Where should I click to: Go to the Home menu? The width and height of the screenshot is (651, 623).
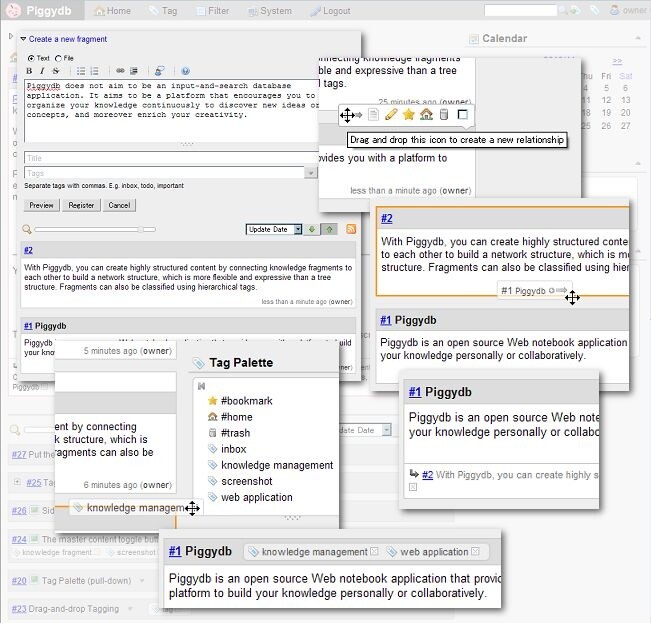113,11
